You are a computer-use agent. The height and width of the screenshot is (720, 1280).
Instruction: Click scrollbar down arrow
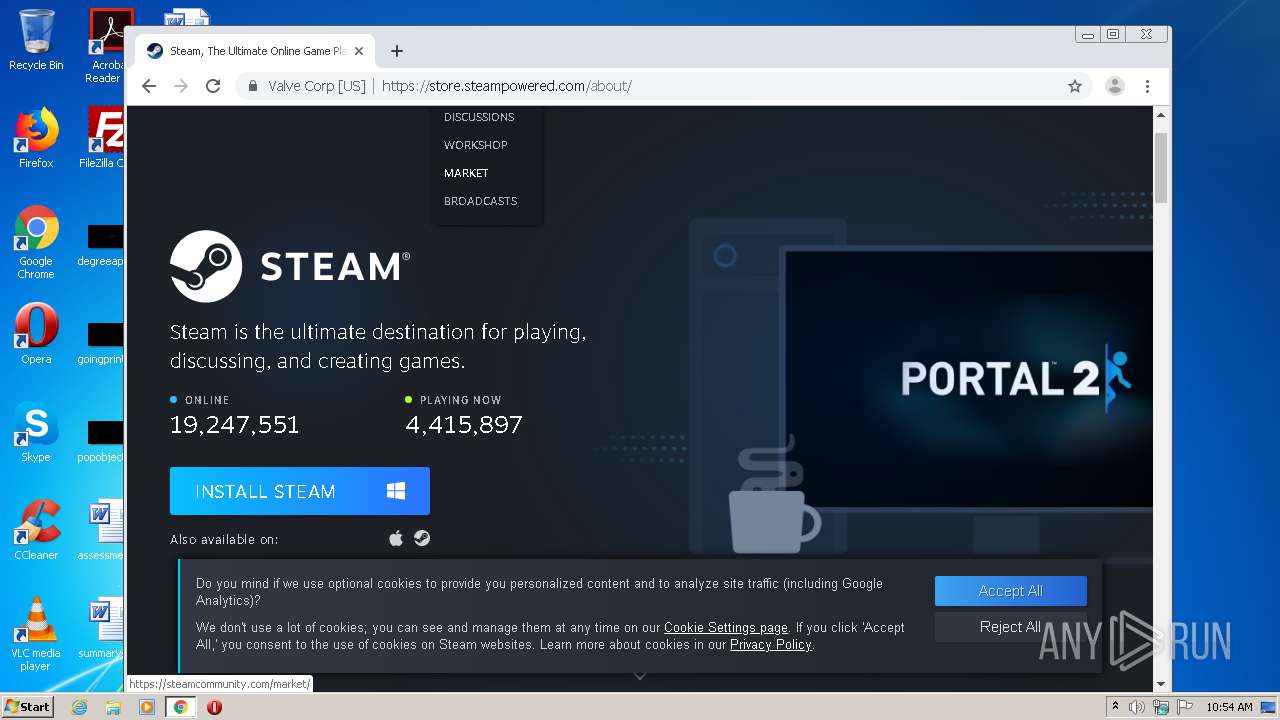(x=1161, y=684)
